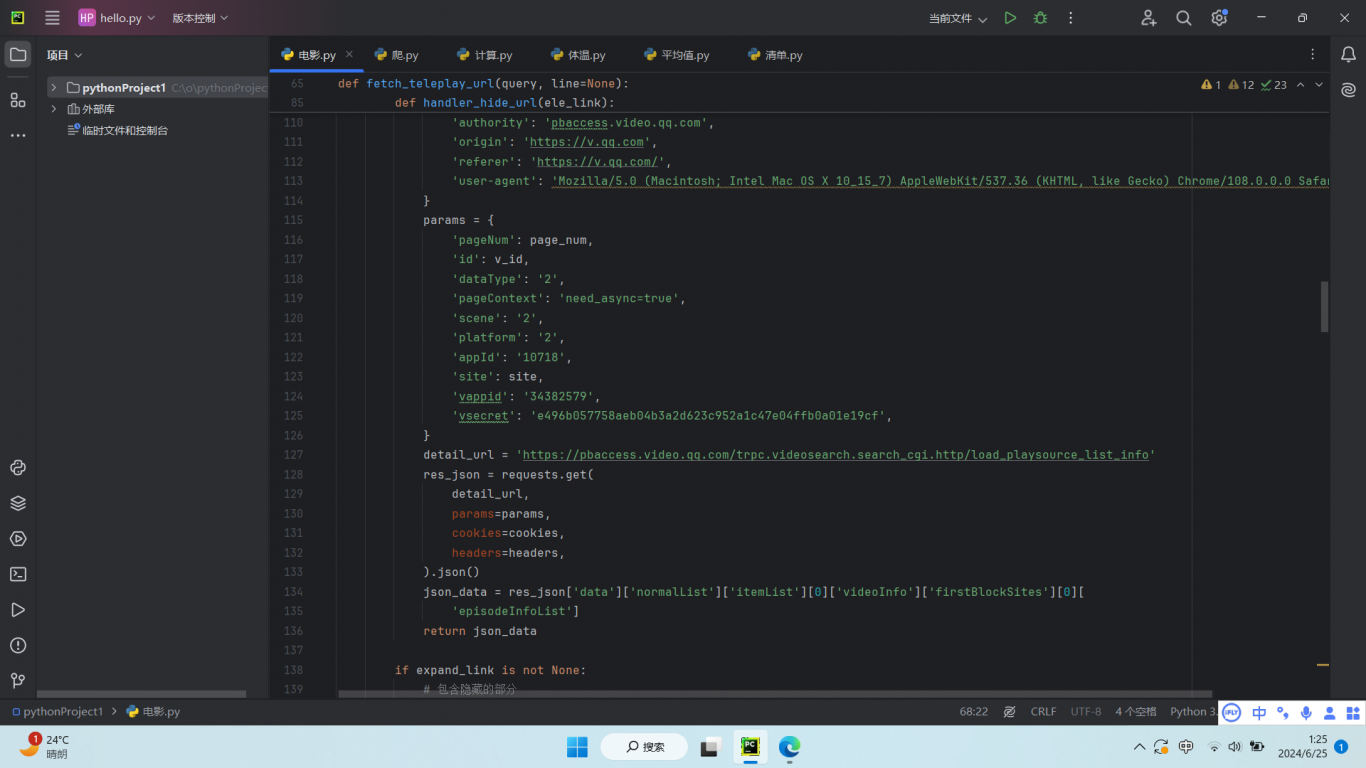Open the 版本控制 dropdown
Viewport: 1366px width, 768px height.
point(200,18)
